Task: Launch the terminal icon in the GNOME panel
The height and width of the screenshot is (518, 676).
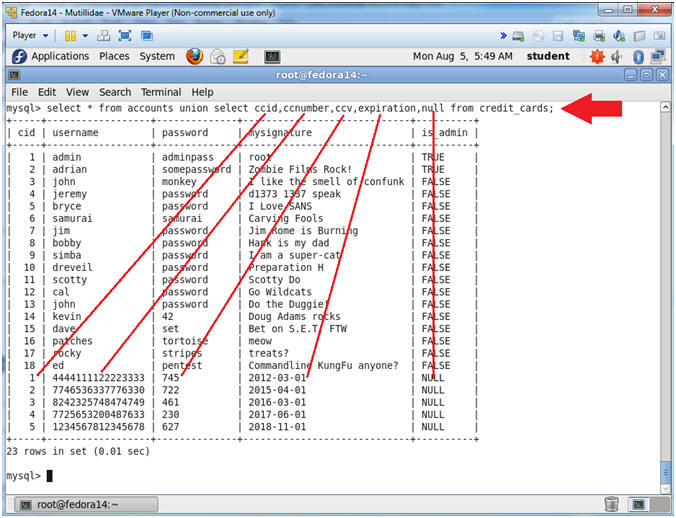Action: (272, 56)
